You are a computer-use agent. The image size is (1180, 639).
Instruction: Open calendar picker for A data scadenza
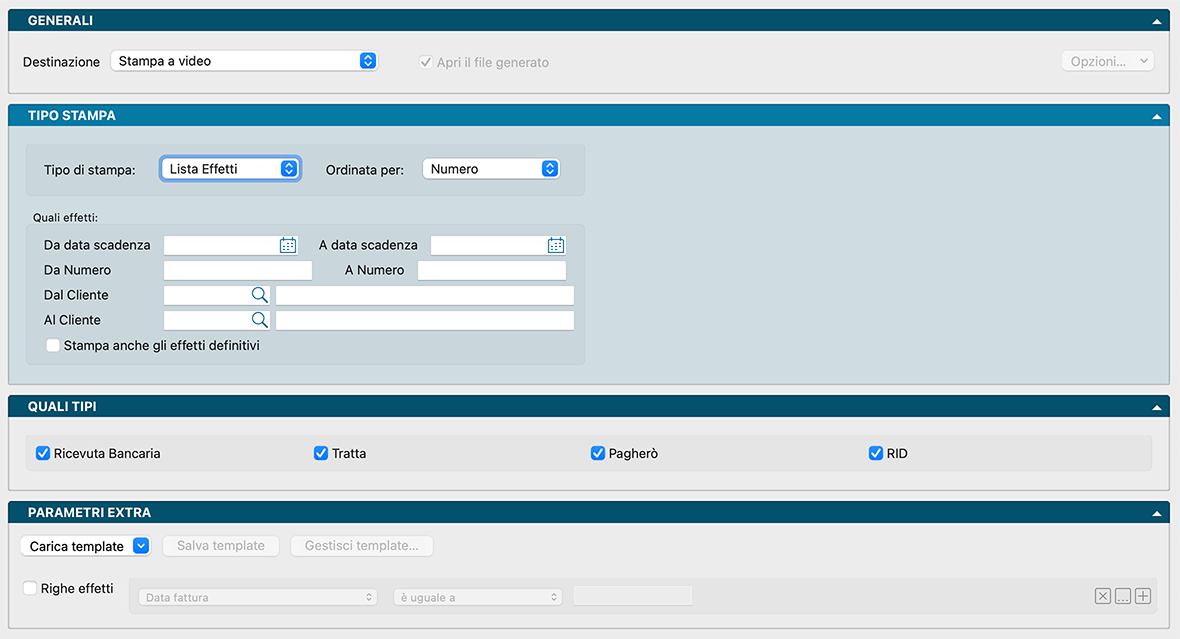[x=556, y=245]
